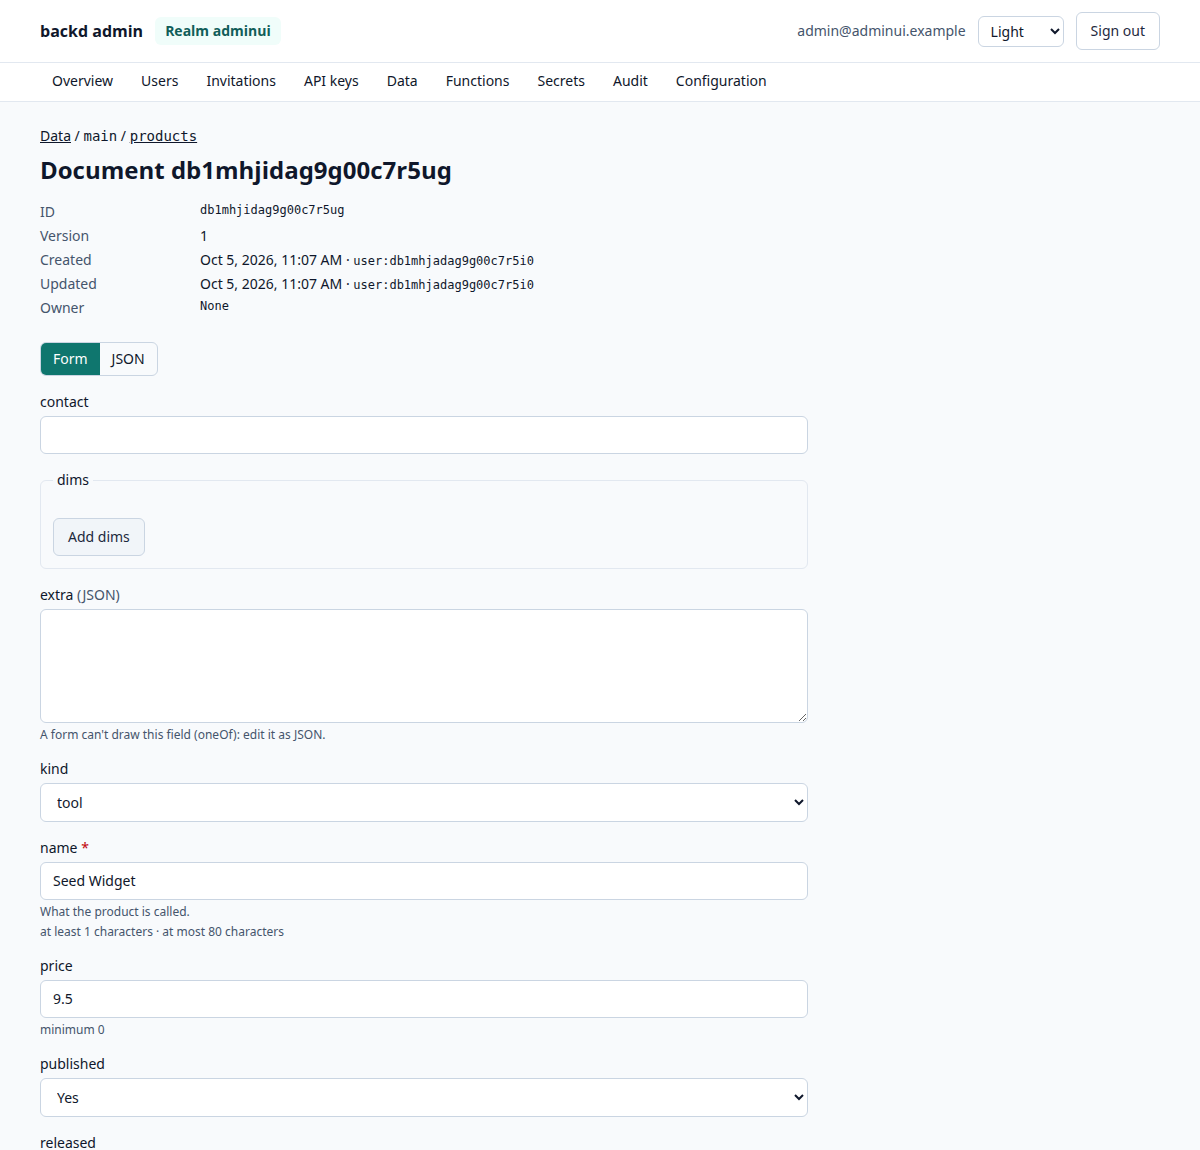
Task: Open the published dropdown set to Yes
Action: point(424,1097)
